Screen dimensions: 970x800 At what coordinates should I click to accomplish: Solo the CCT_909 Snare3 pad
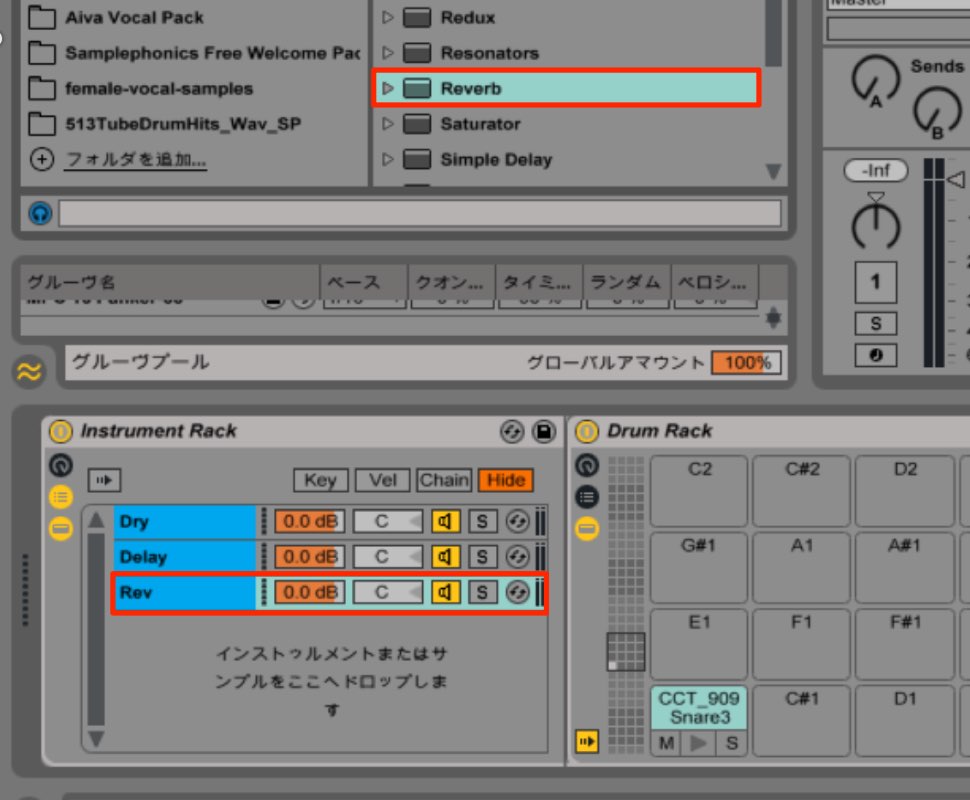click(732, 742)
